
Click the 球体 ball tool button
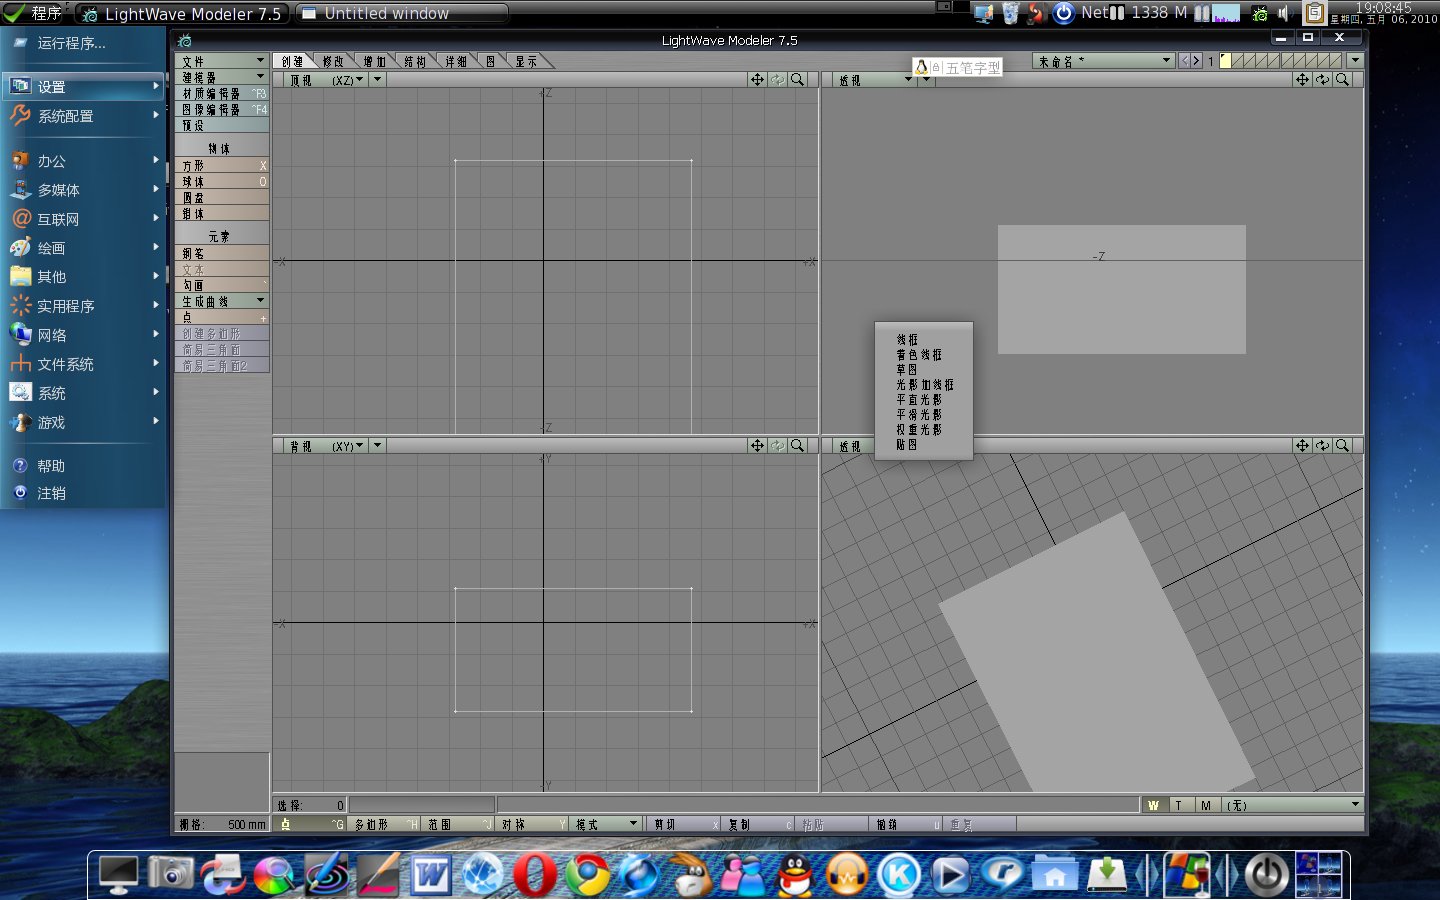222,181
